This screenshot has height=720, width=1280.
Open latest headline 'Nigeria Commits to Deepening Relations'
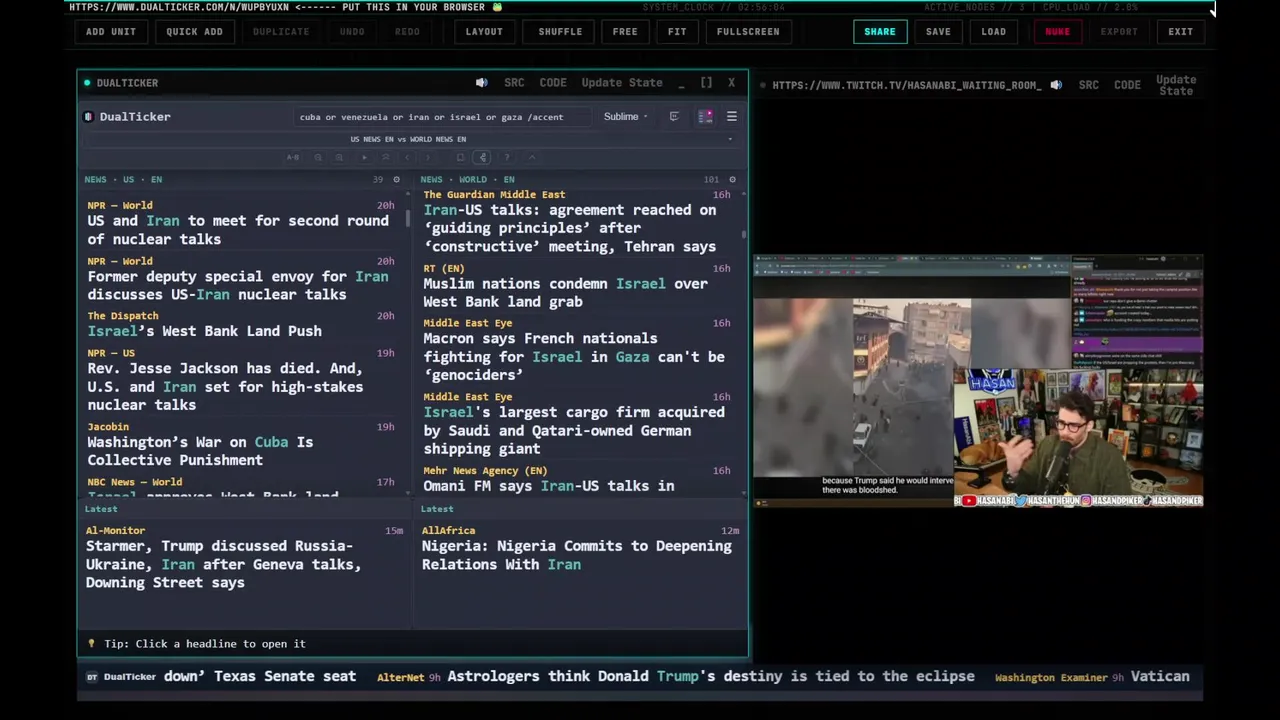pos(577,555)
